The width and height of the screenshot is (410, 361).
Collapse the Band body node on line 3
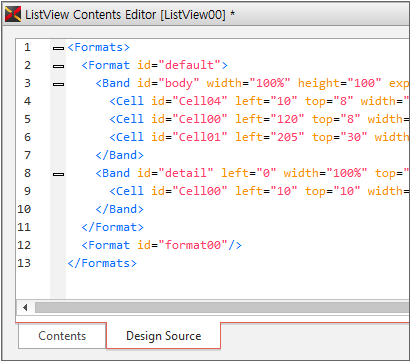click(58, 84)
